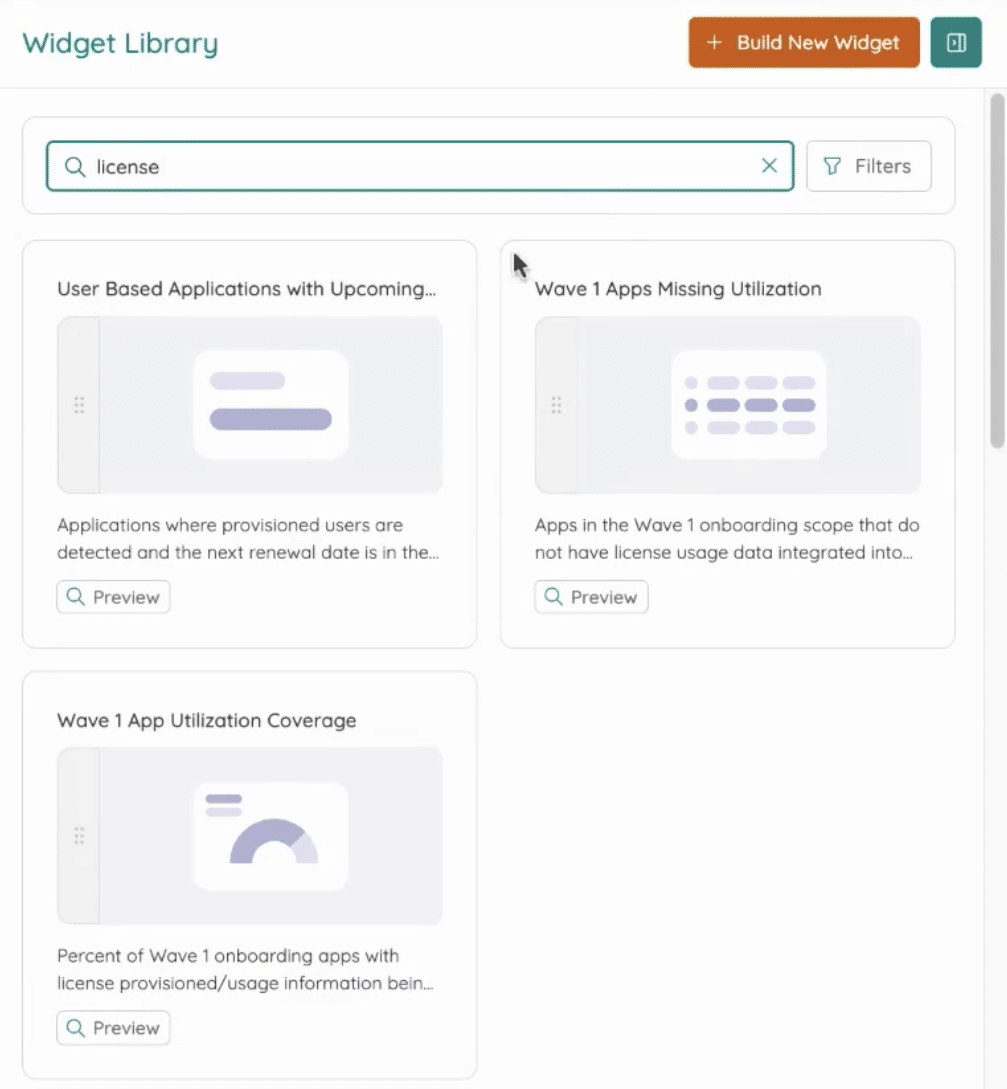The height and width of the screenshot is (1089, 1007).
Task: Click the funnel icon on the Filters button
Action: tap(833, 166)
